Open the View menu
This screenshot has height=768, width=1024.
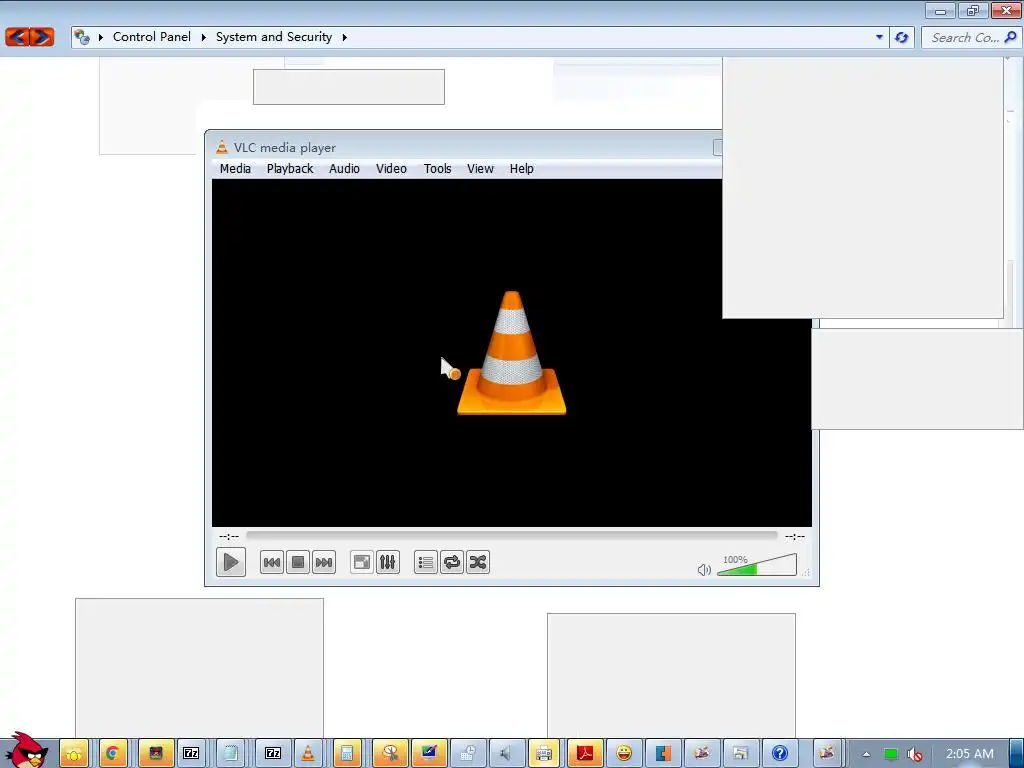coord(480,168)
